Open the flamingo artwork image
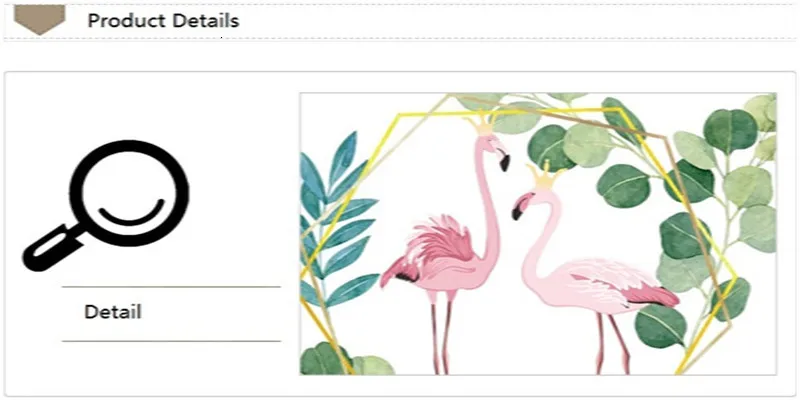 (x=538, y=234)
